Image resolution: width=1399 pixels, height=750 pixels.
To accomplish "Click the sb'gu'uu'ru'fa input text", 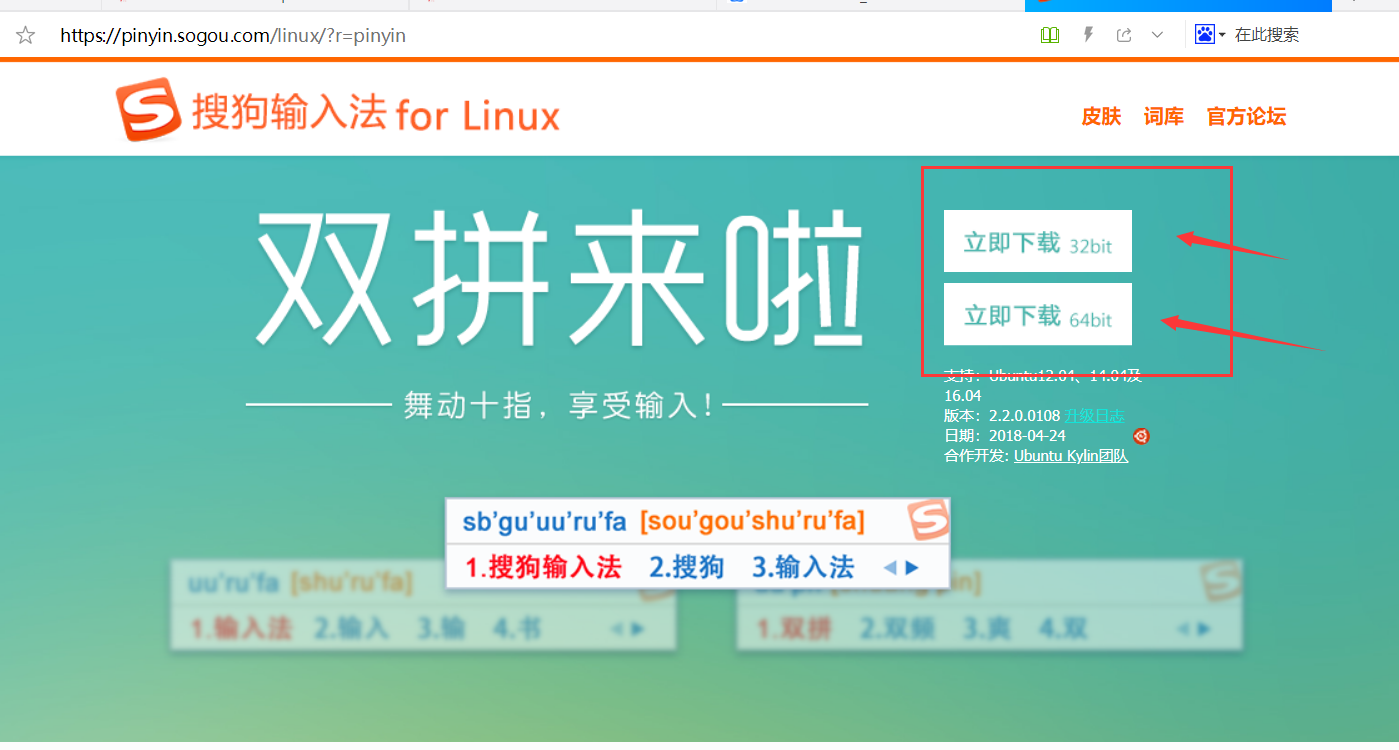I will tap(545, 521).
